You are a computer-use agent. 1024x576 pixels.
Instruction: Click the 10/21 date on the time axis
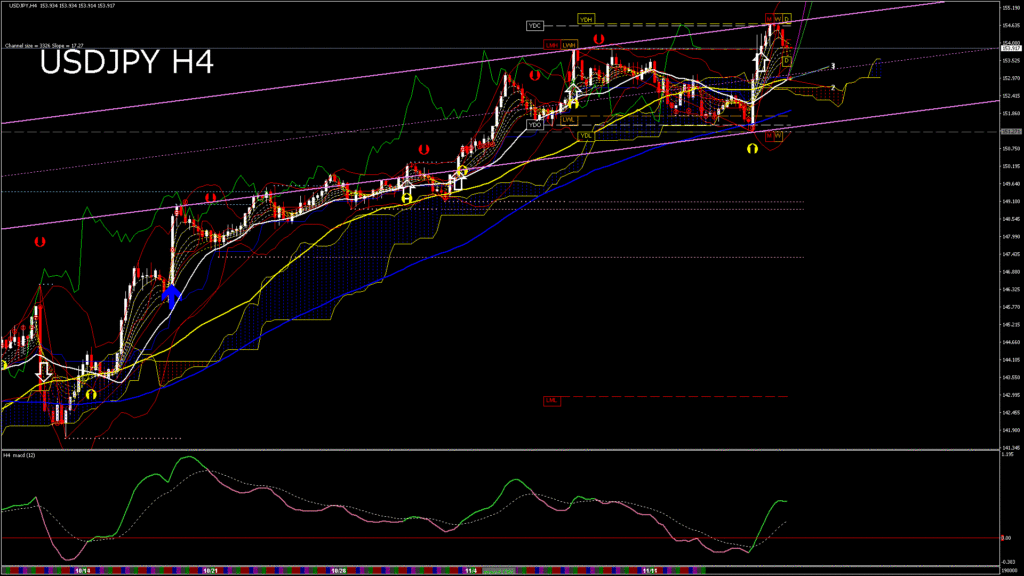point(210,571)
